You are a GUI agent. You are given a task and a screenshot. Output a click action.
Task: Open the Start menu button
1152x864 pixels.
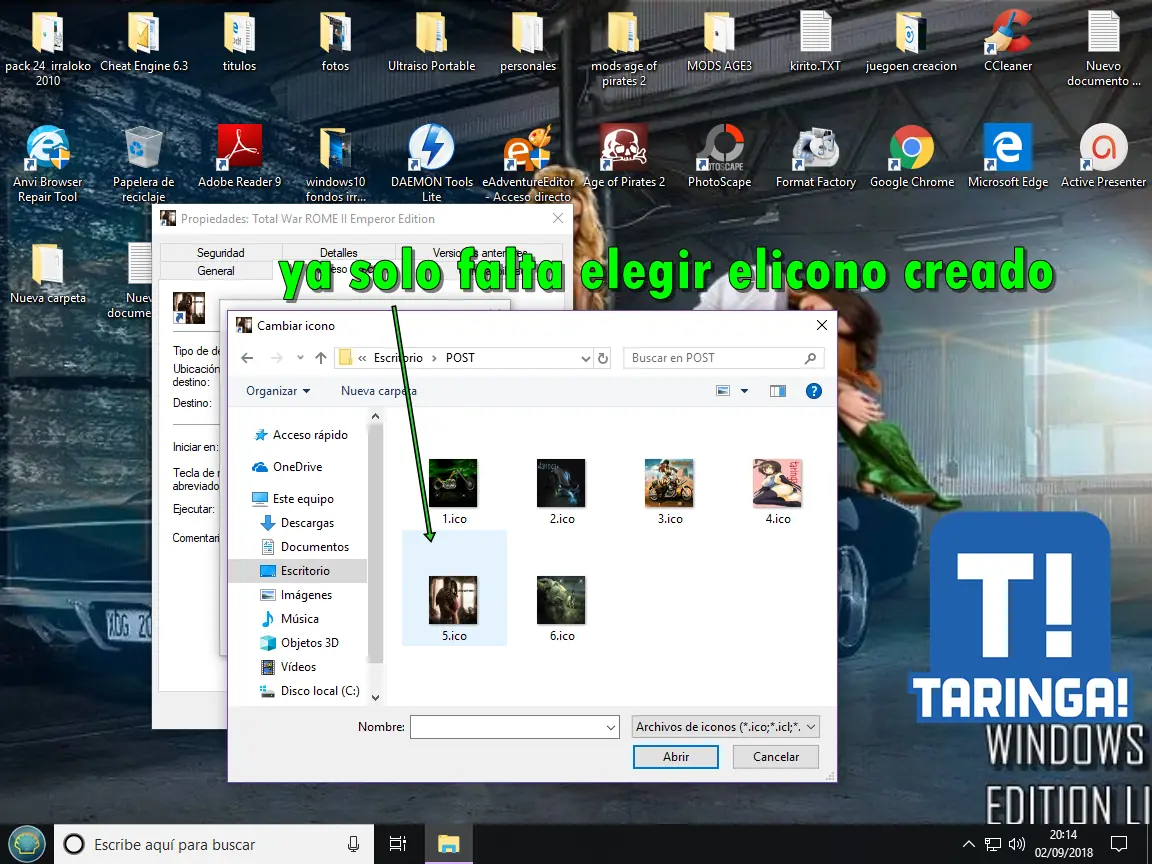click(x=26, y=844)
